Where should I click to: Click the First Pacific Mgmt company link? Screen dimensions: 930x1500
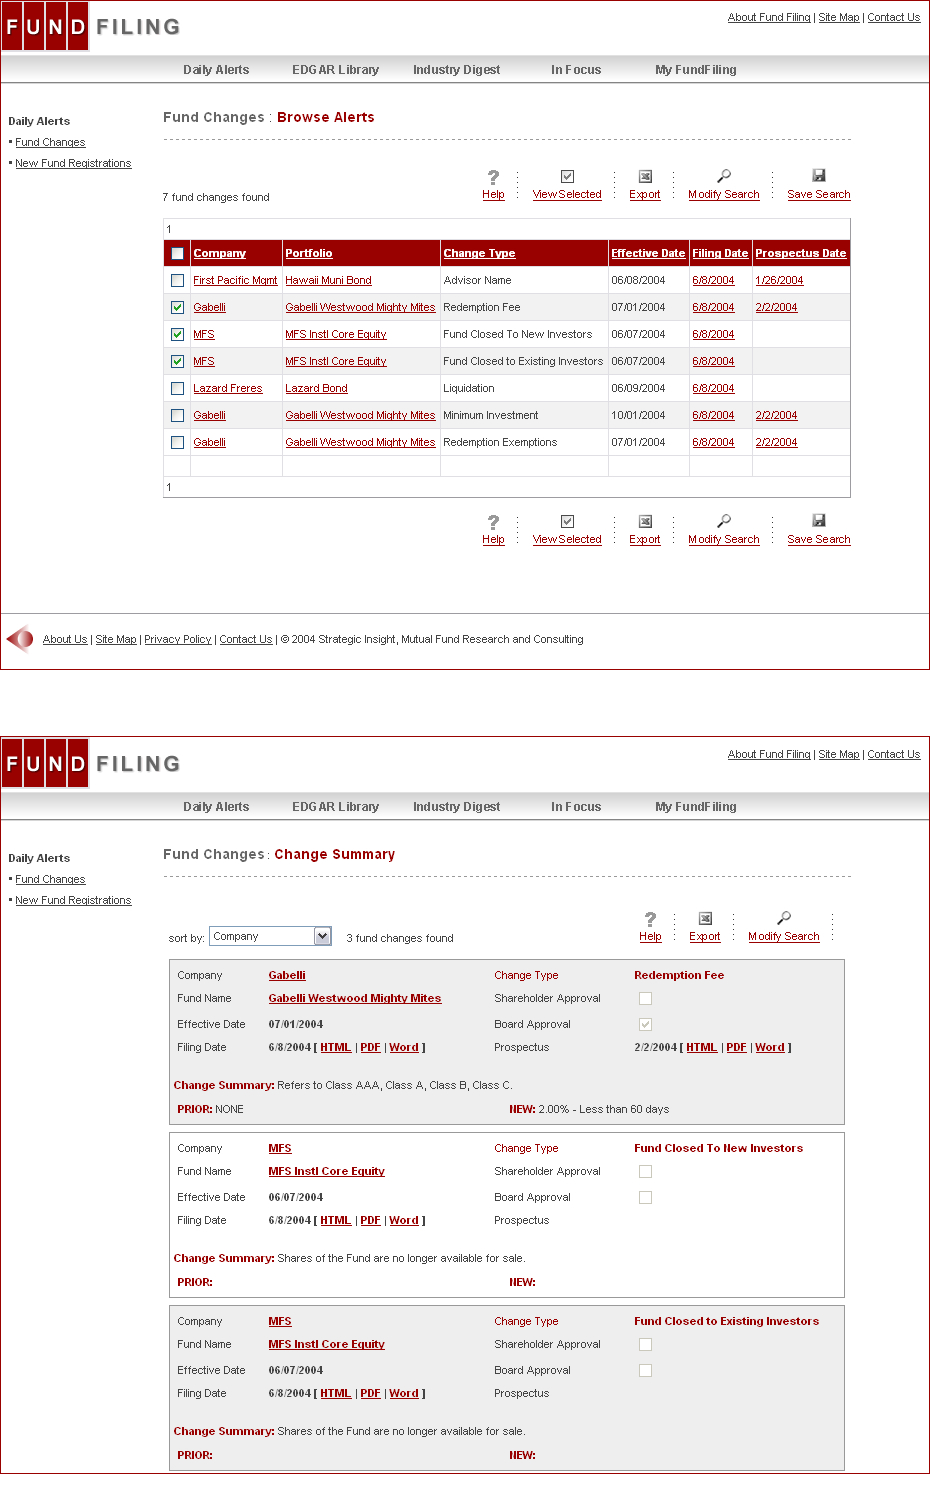click(235, 281)
